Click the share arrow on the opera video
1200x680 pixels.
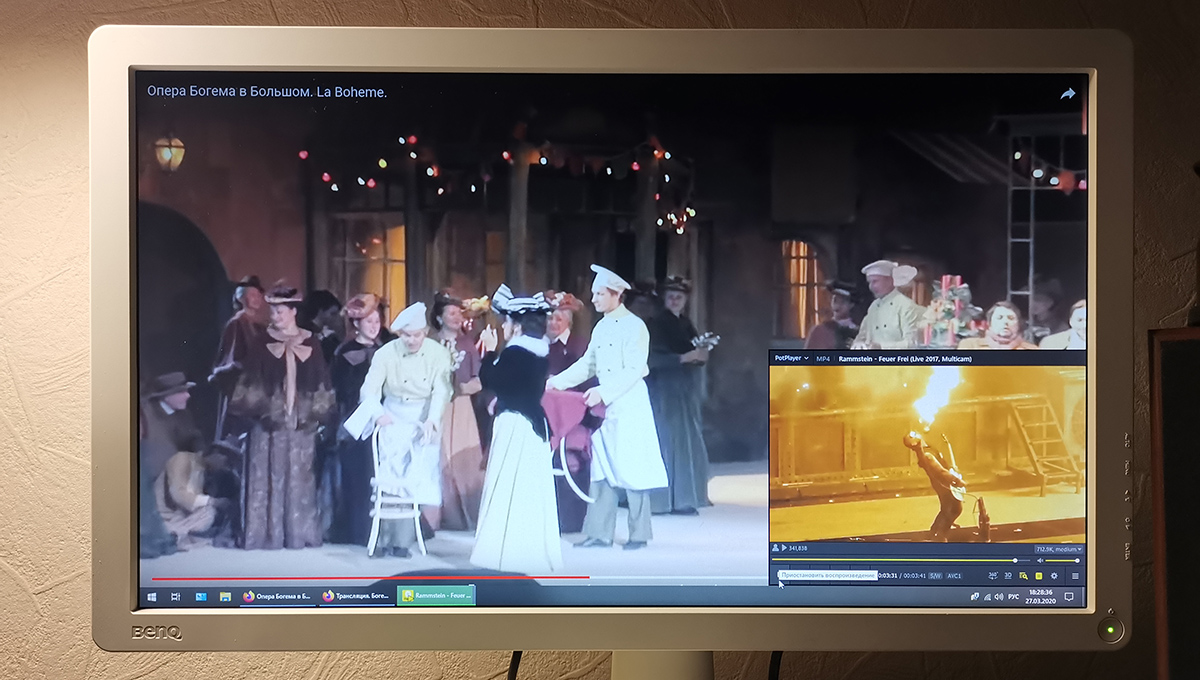[x=1067, y=94]
